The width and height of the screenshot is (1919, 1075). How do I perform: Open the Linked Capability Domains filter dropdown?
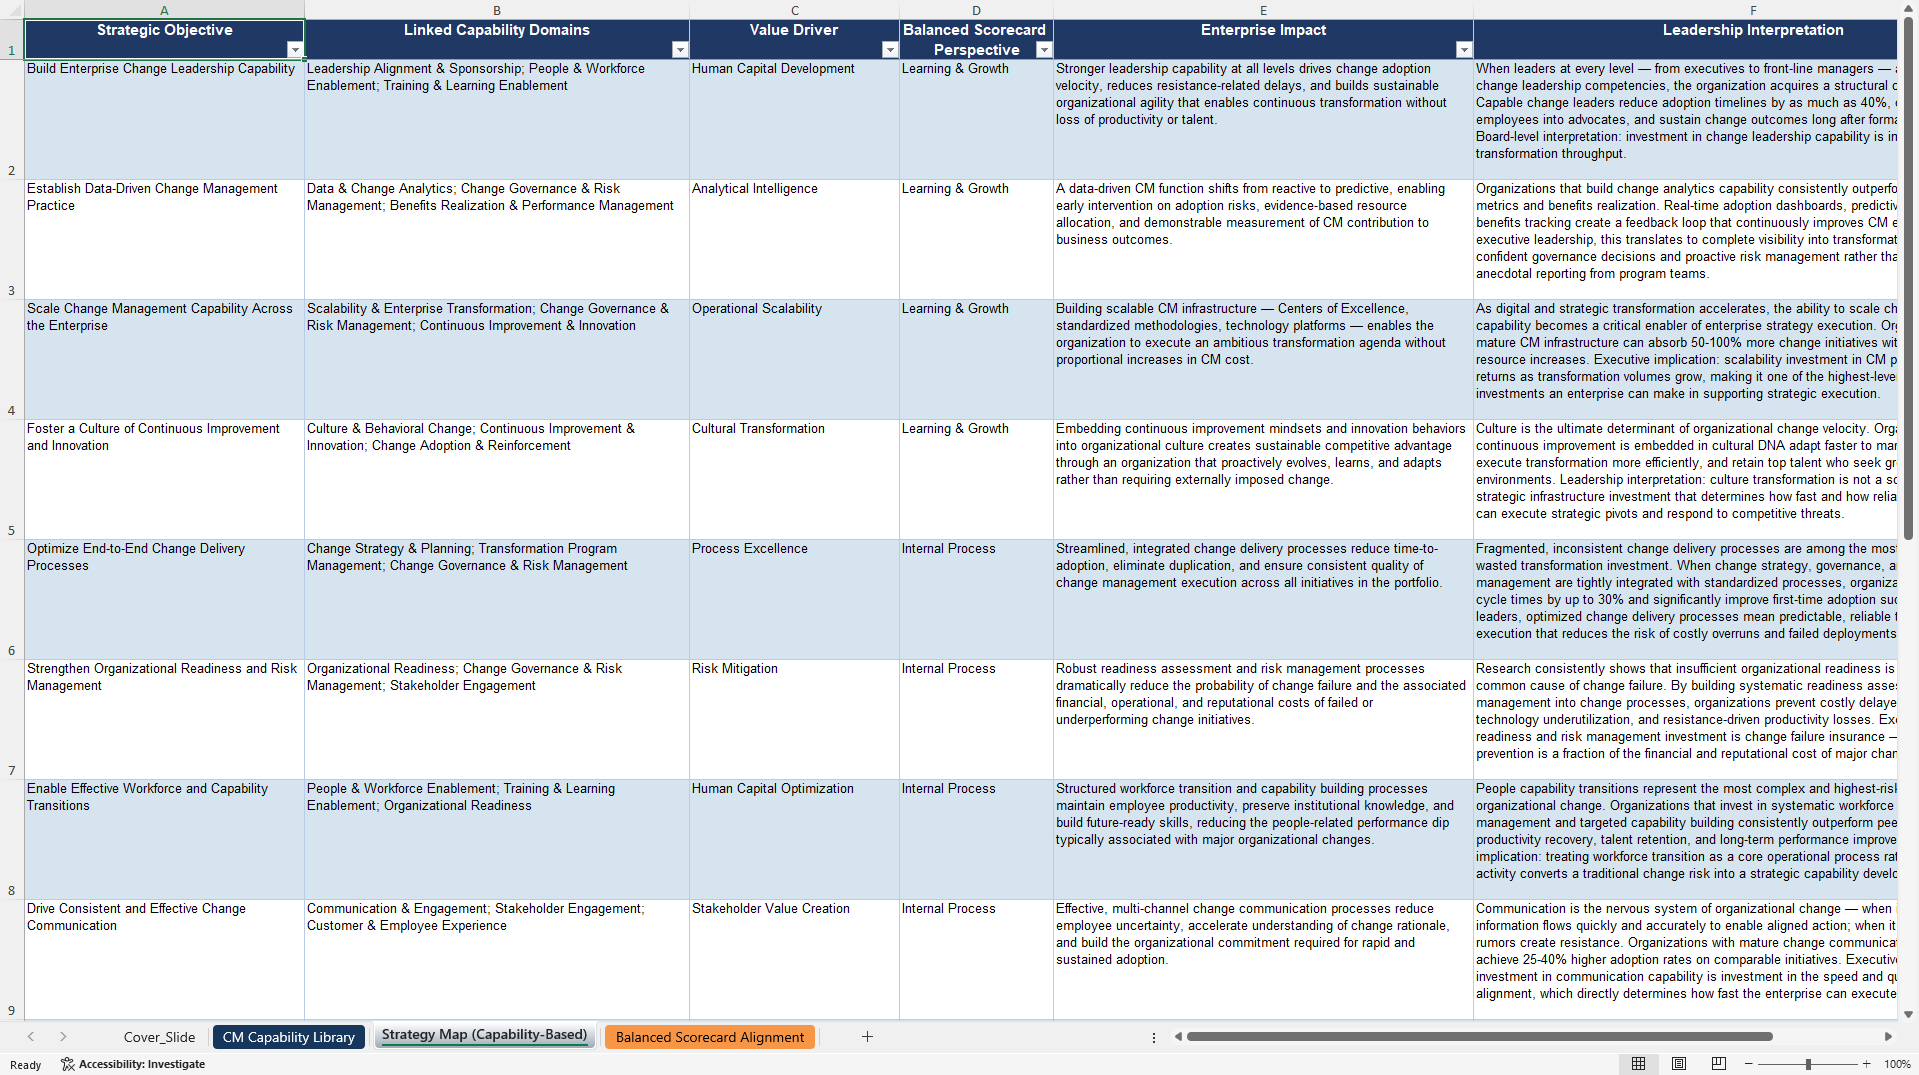680,50
